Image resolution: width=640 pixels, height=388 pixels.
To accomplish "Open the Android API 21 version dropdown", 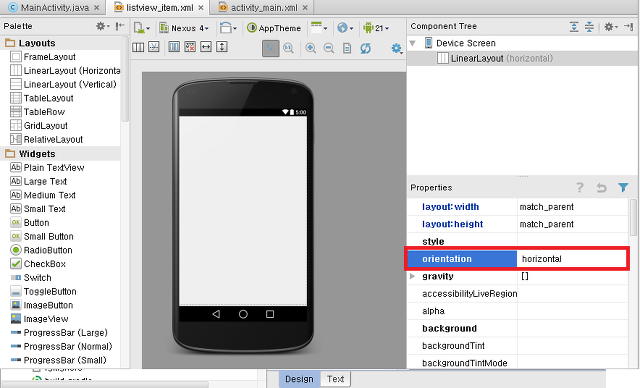I will pyautogui.click(x=376, y=28).
